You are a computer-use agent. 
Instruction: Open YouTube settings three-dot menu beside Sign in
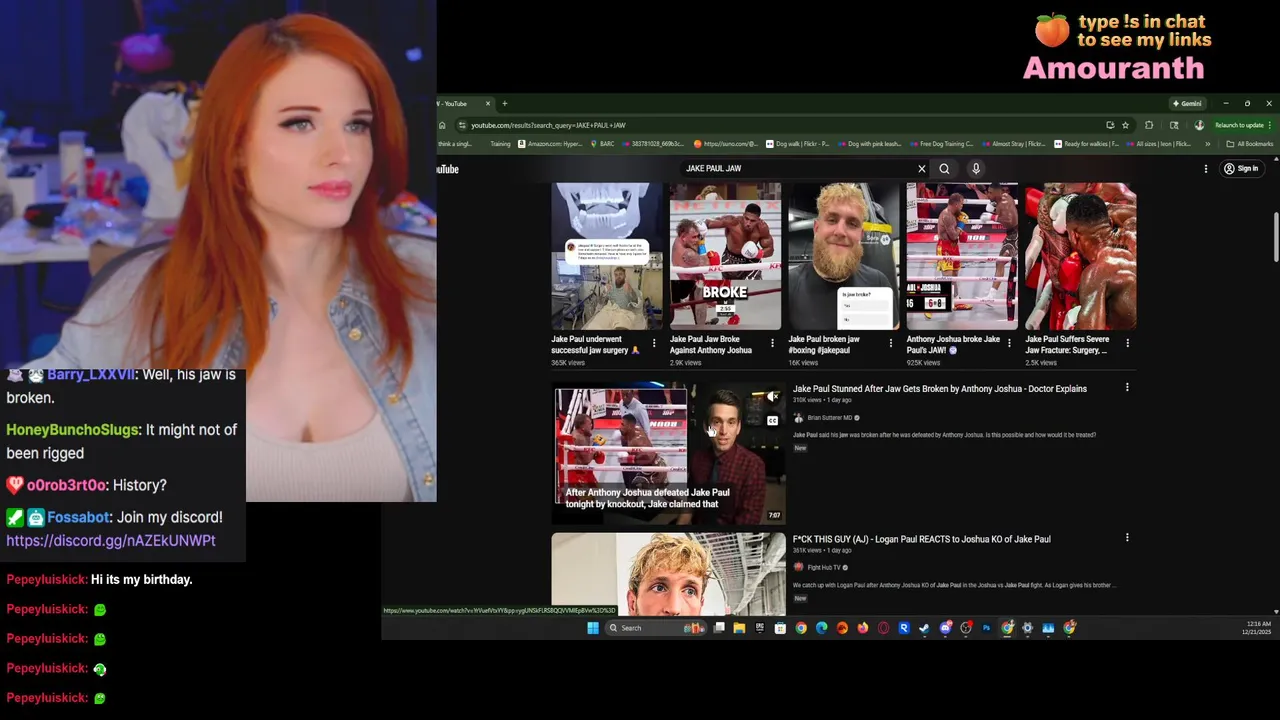click(1206, 169)
